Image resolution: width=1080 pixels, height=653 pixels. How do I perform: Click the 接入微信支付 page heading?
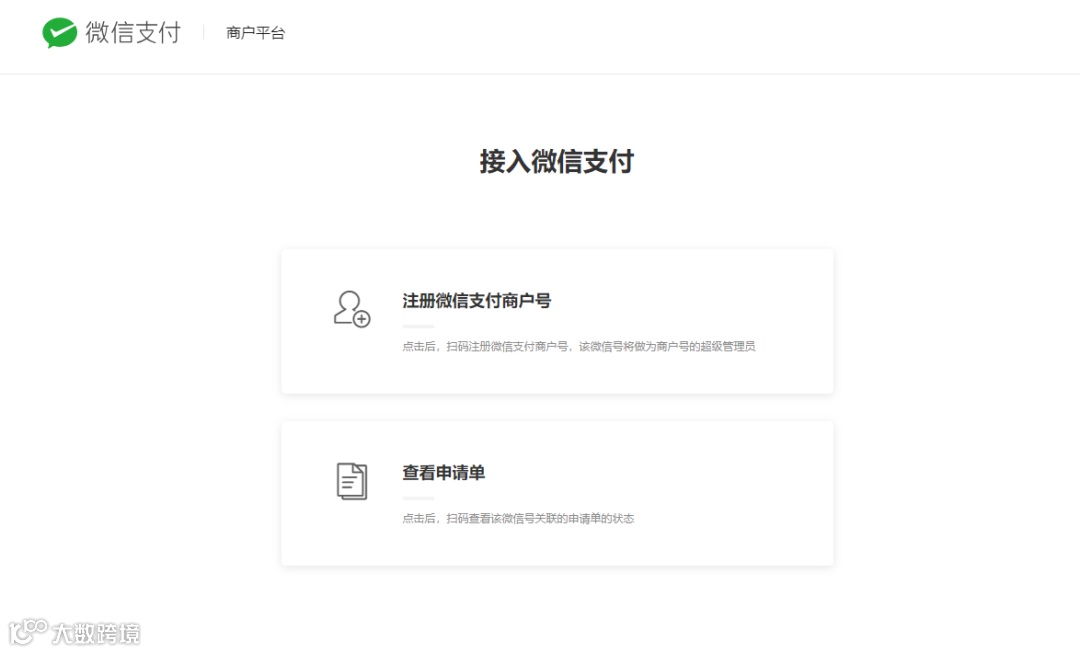[x=557, y=162]
